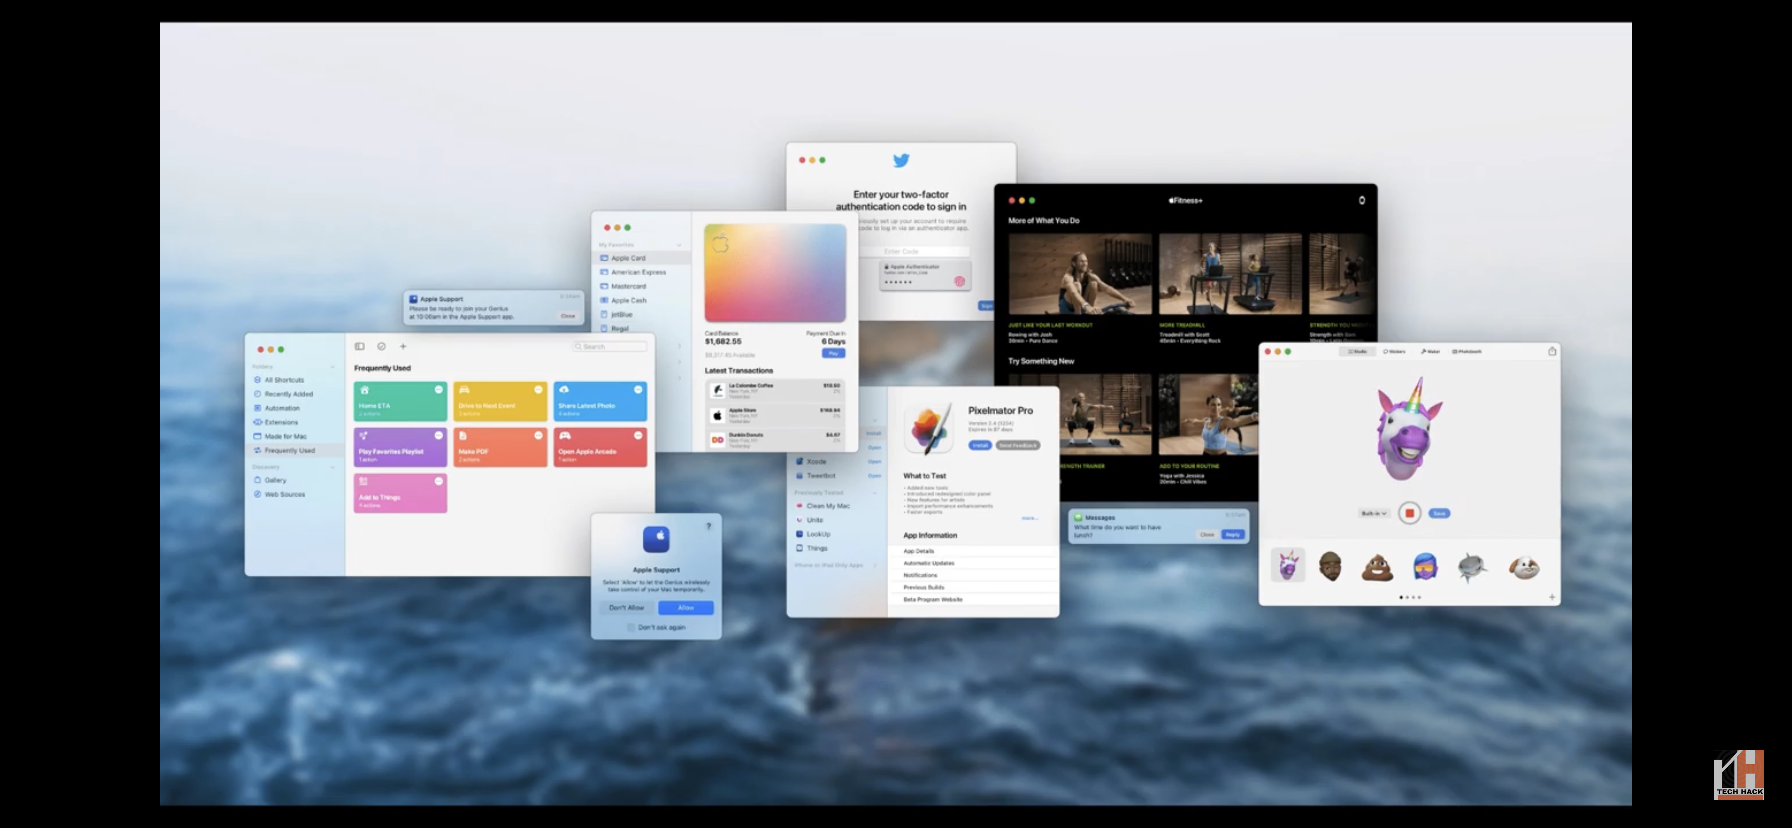Image resolution: width=1792 pixels, height=828 pixels.
Task: Collapse the Discovery section in Shortcuts sidebar
Action: (332, 467)
